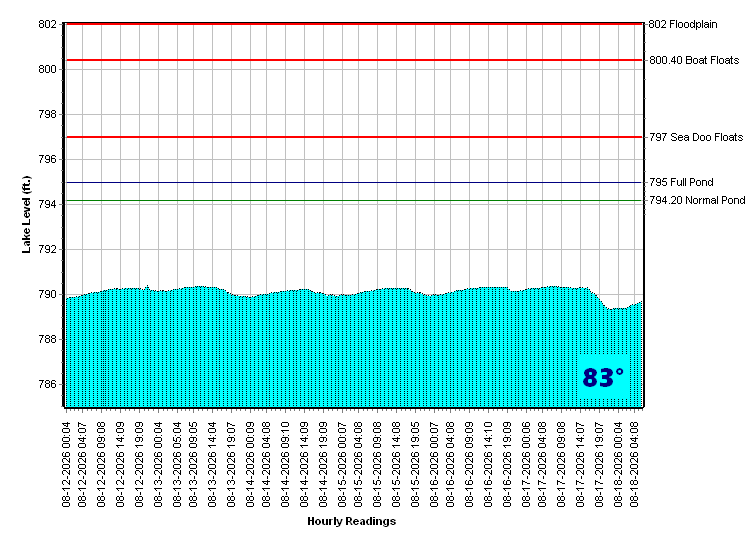
Task: Click the Lake Level (ft.) axis title
Action: 26,215
